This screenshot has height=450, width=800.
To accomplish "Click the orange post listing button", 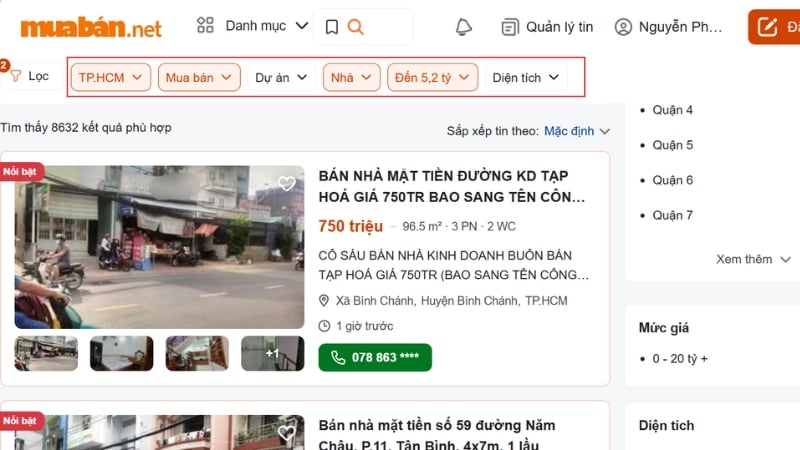I will click(x=774, y=27).
